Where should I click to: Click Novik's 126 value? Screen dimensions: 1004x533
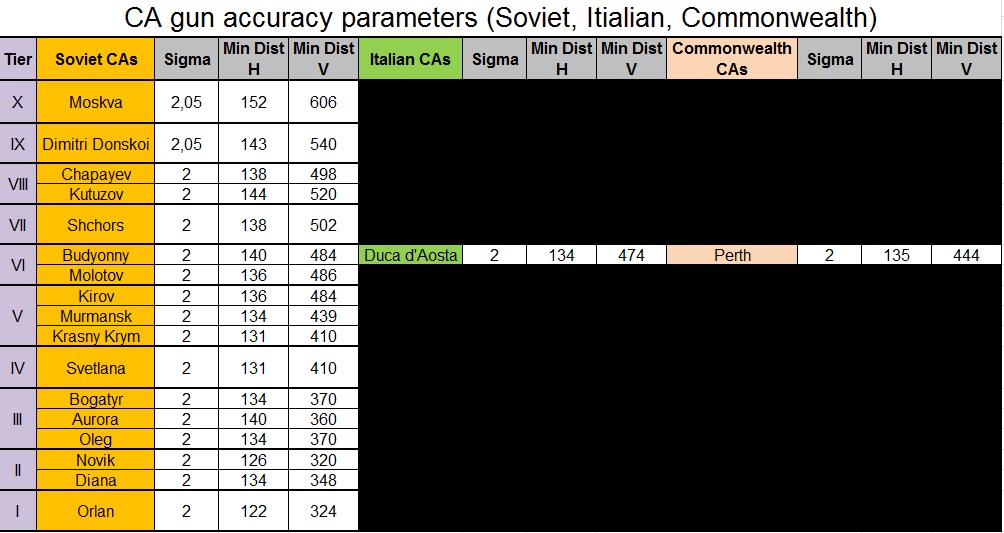254,460
